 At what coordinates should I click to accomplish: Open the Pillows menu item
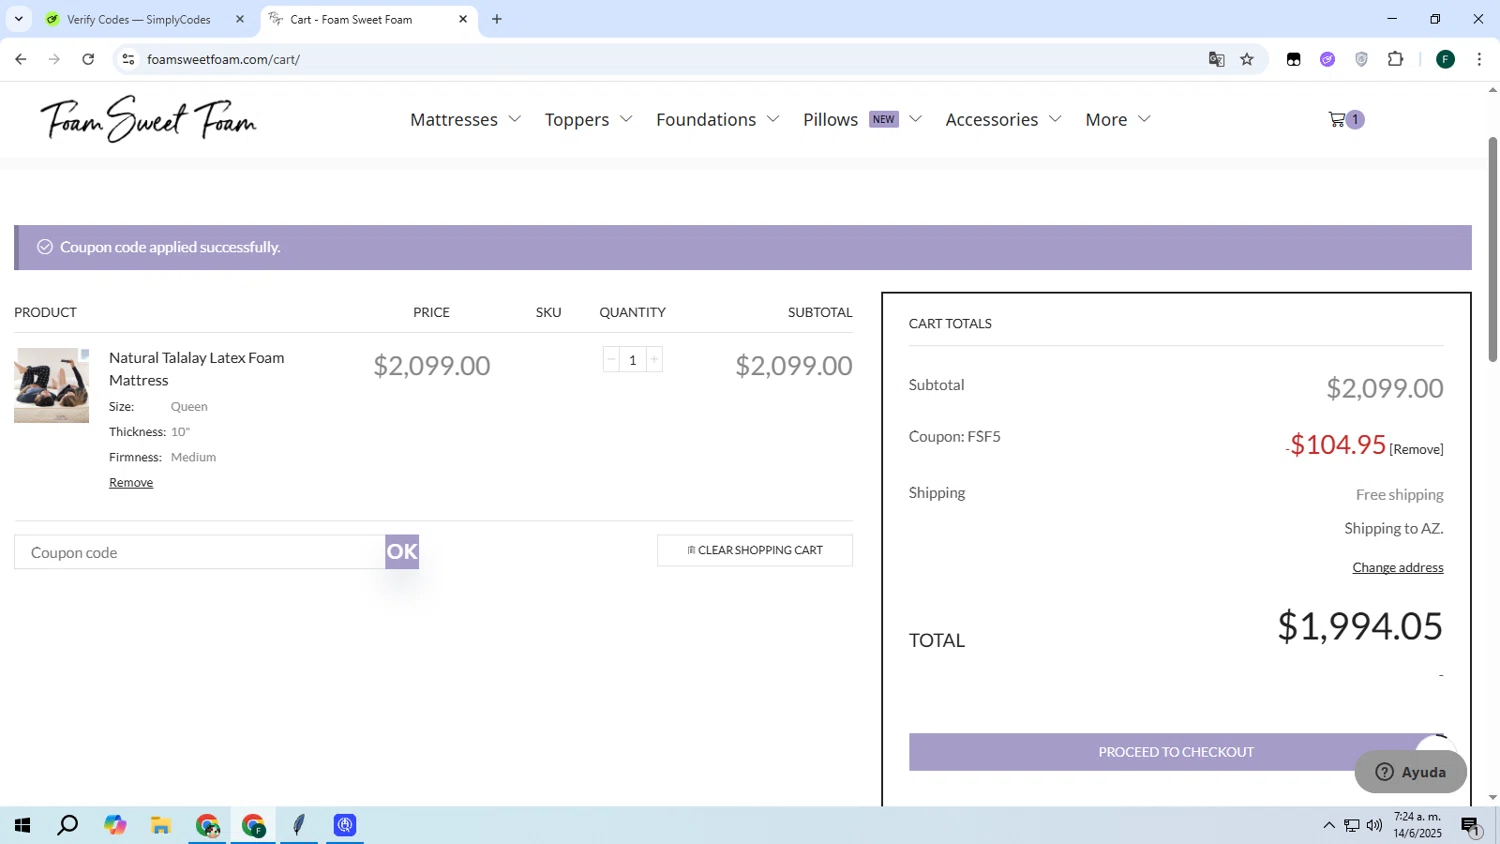830,119
